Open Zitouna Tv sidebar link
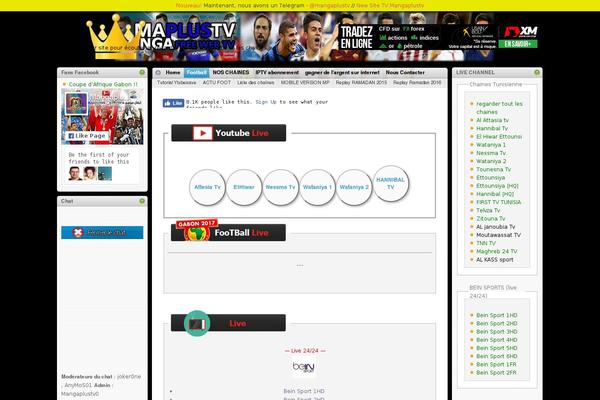This screenshot has height=400, width=600. click(491, 219)
